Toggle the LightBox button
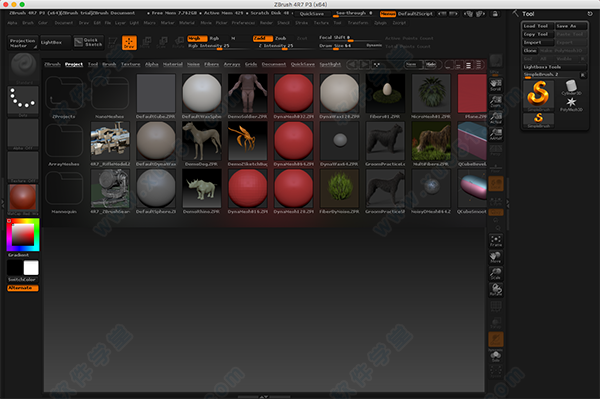 pos(55,42)
